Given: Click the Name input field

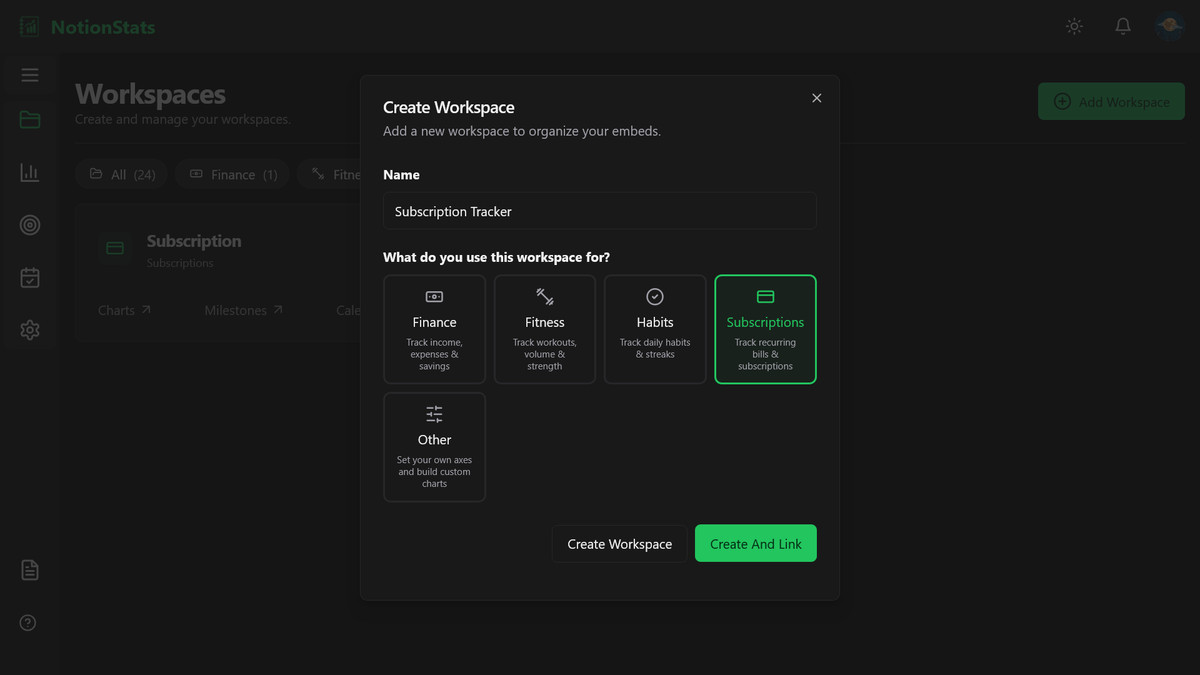Looking at the screenshot, I should coord(600,211).
